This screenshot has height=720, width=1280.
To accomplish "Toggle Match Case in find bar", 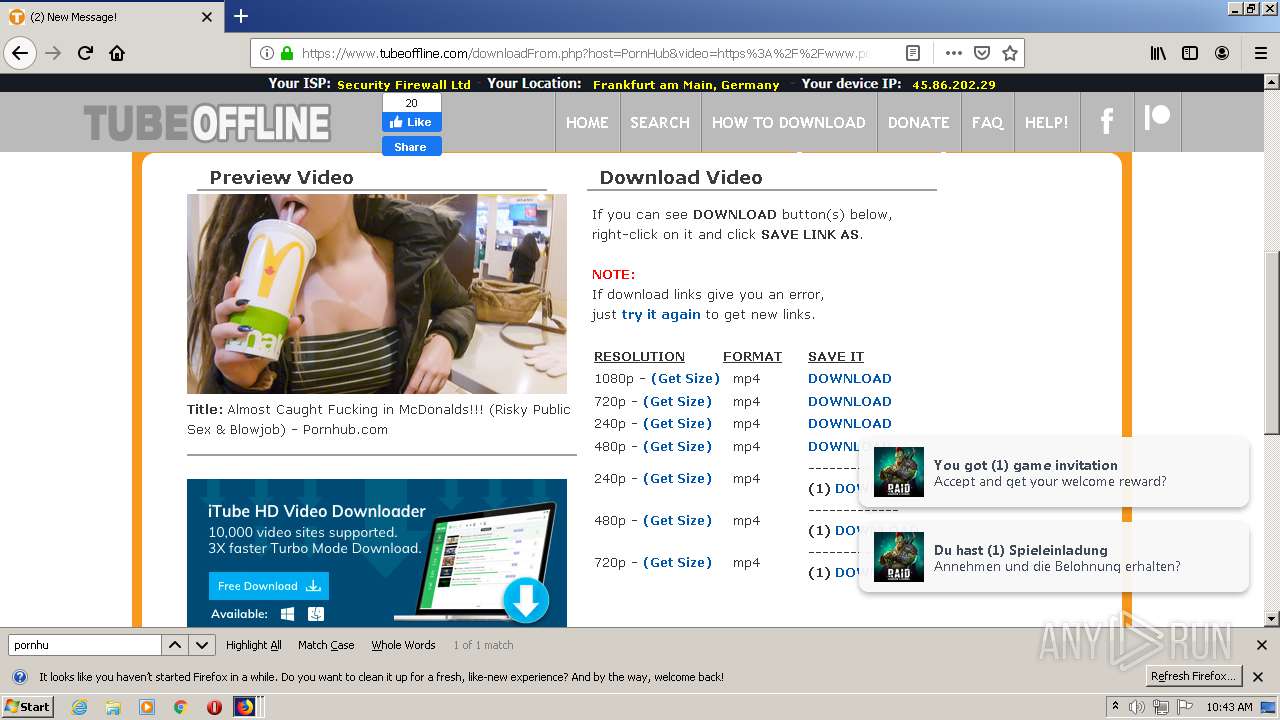I will pyautogui.click(x=326, y=645).
